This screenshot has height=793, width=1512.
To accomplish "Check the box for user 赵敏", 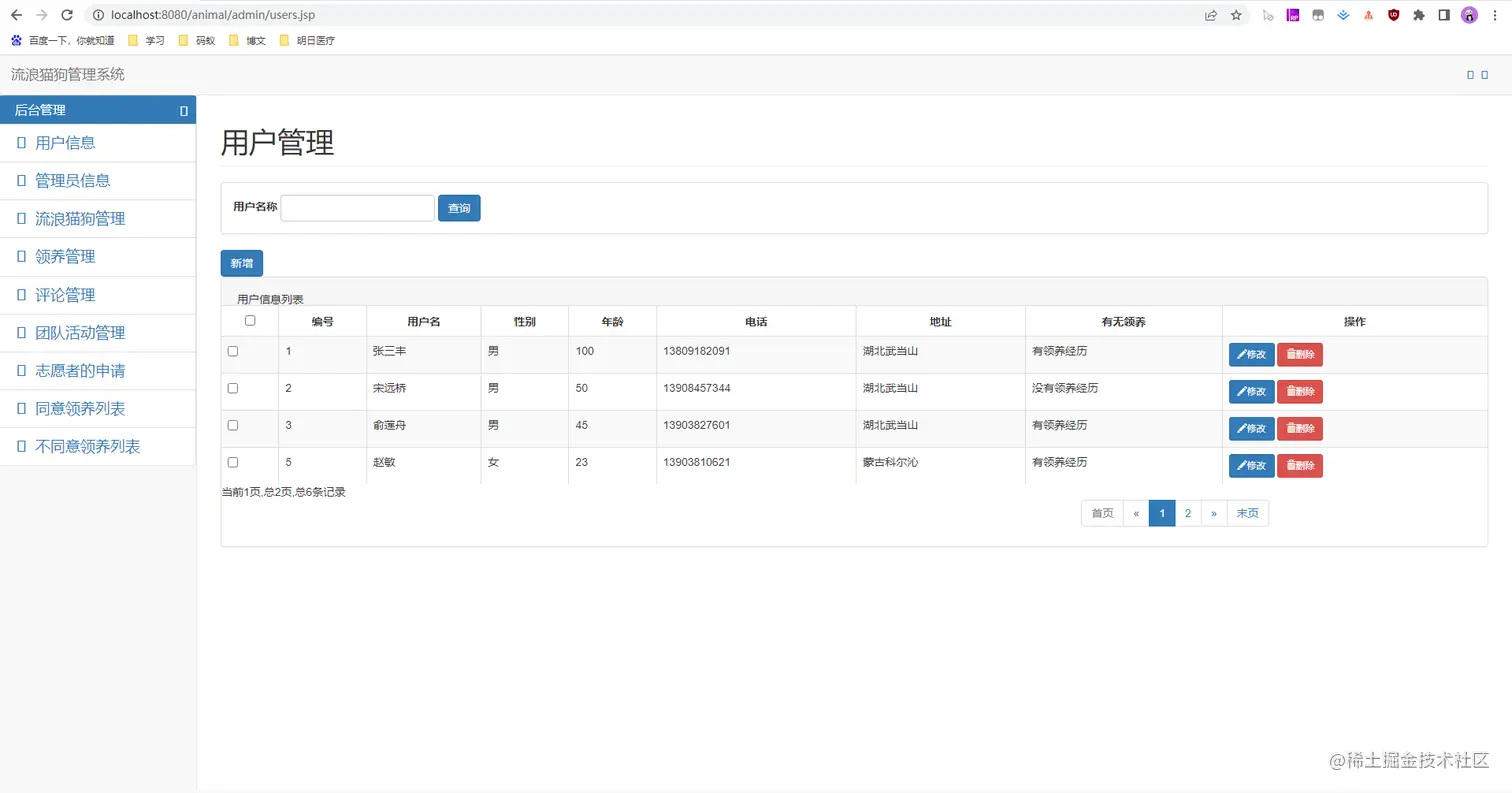I will click(x=233, y=462).
